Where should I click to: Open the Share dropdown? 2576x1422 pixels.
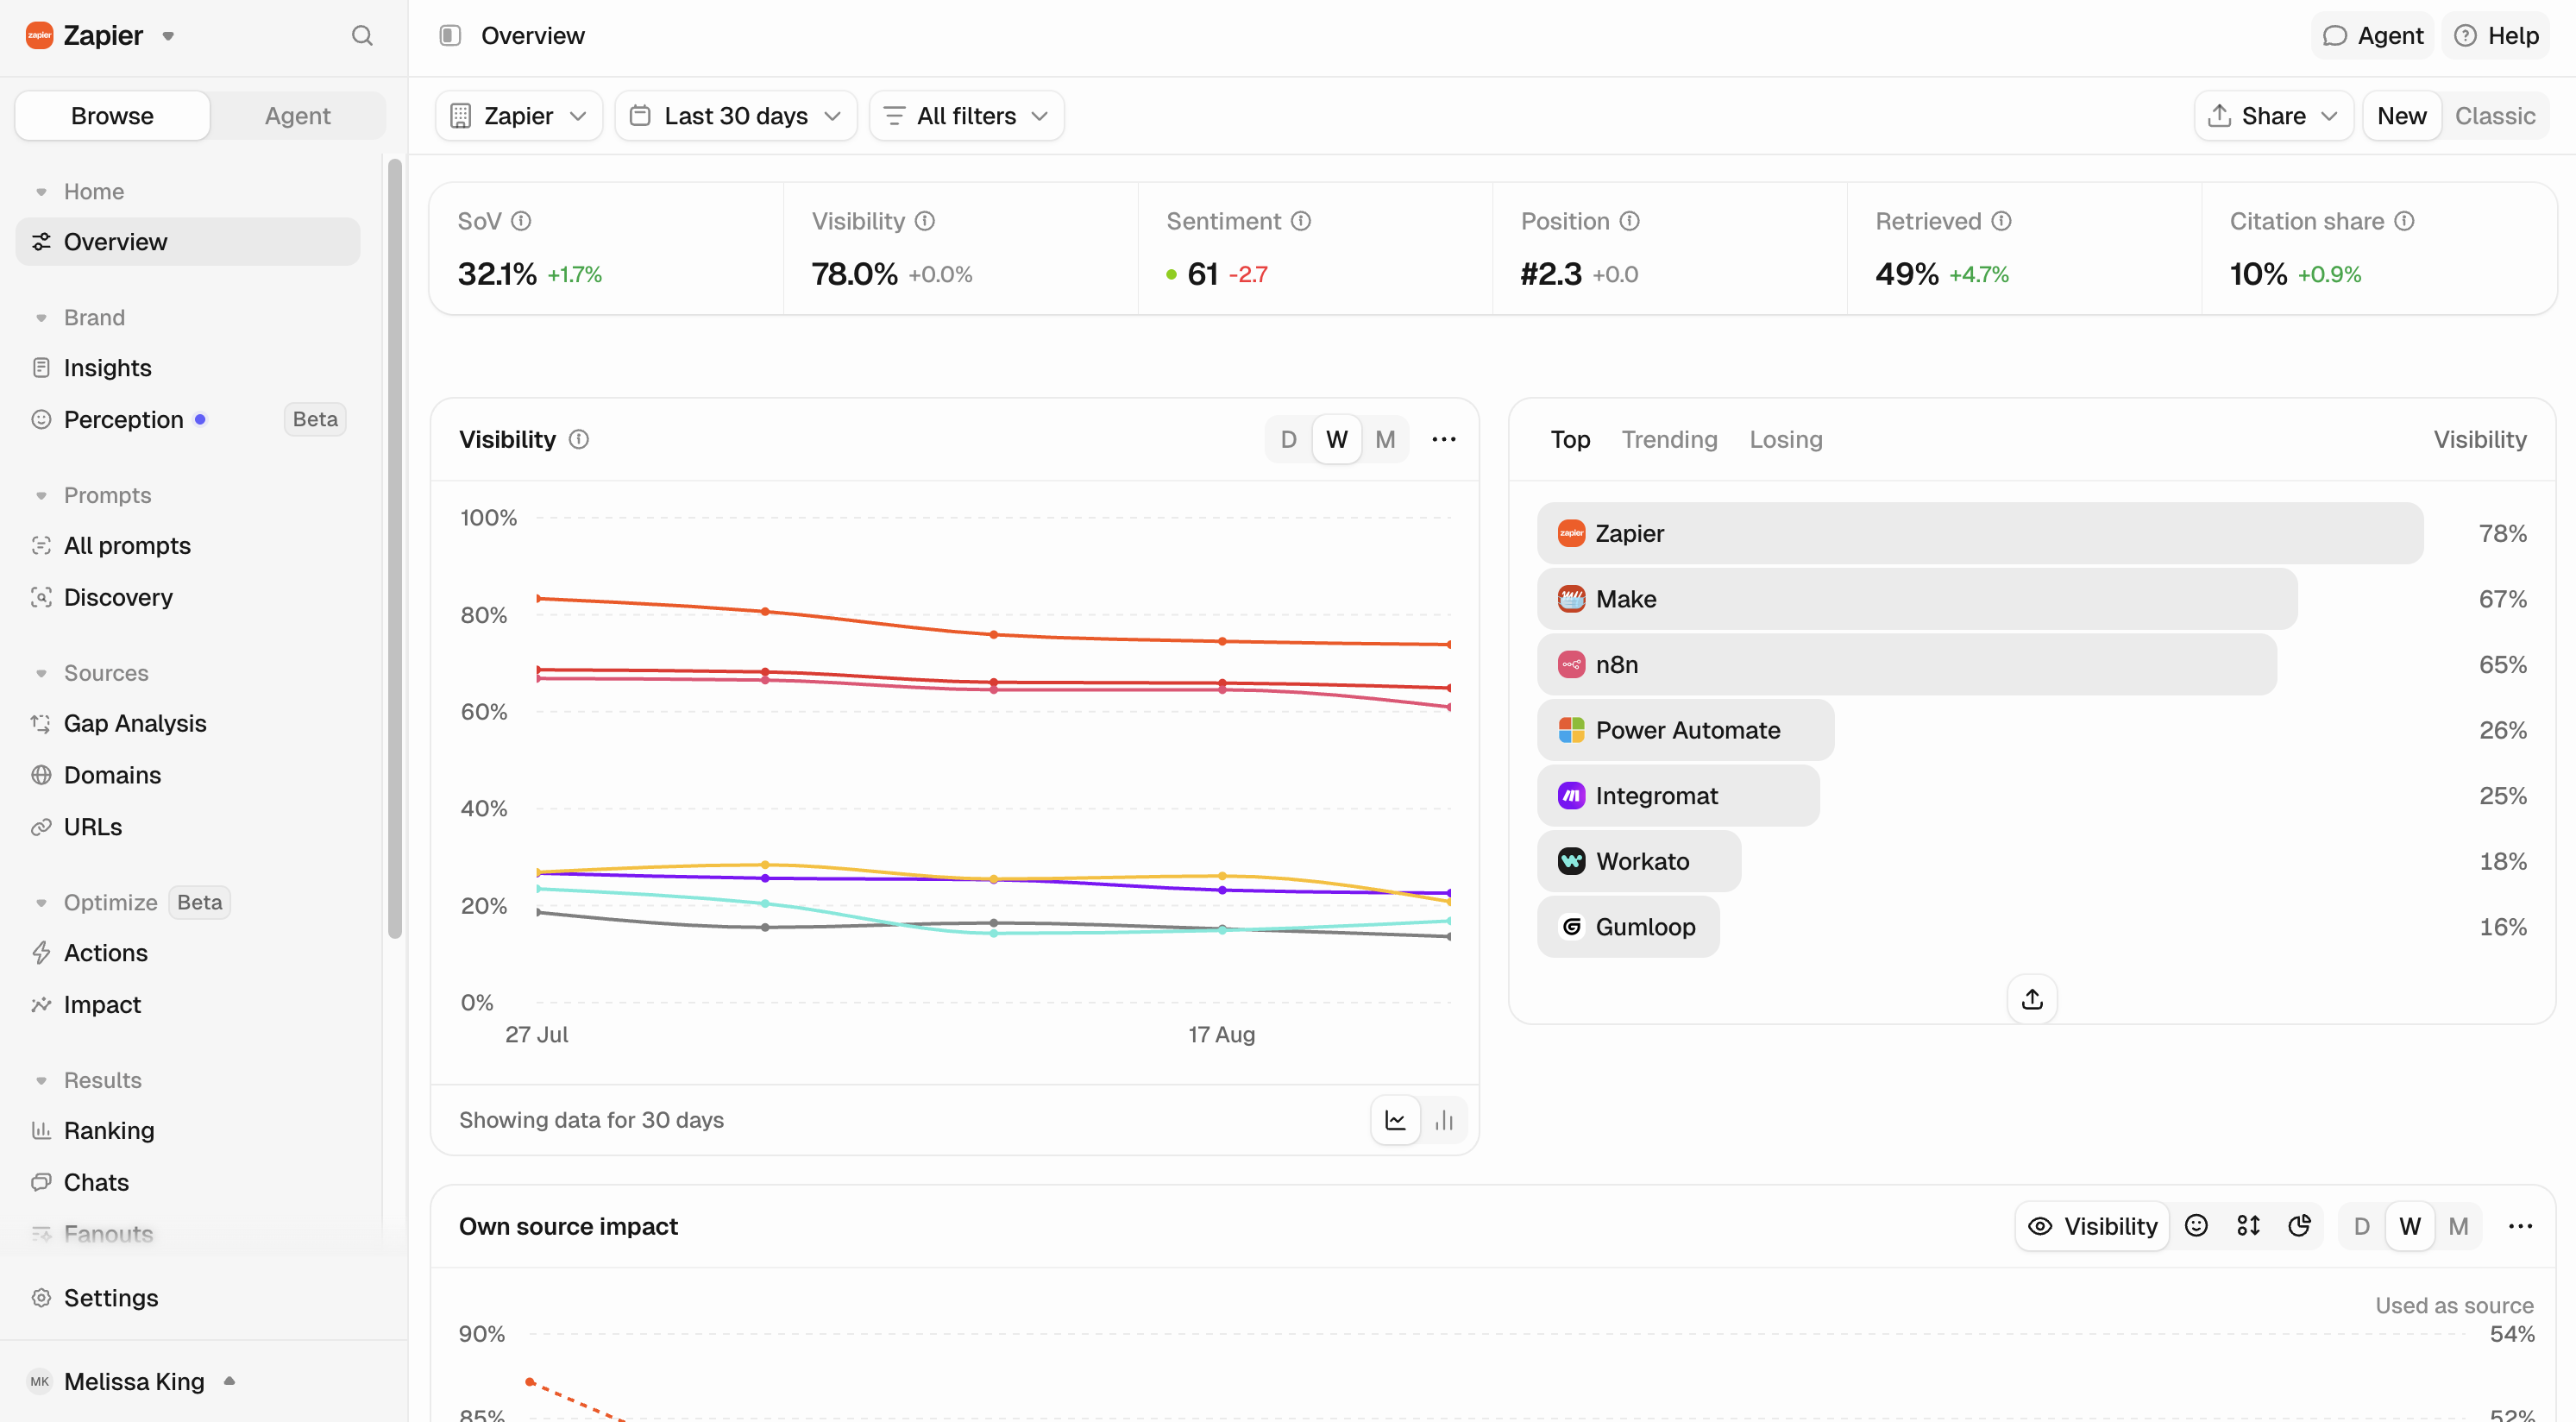(x=2273, y=116)
